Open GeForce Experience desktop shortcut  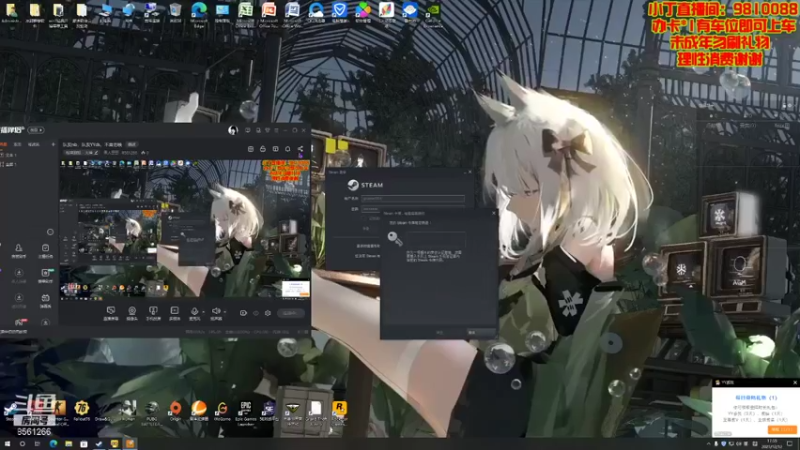[433, 14]
